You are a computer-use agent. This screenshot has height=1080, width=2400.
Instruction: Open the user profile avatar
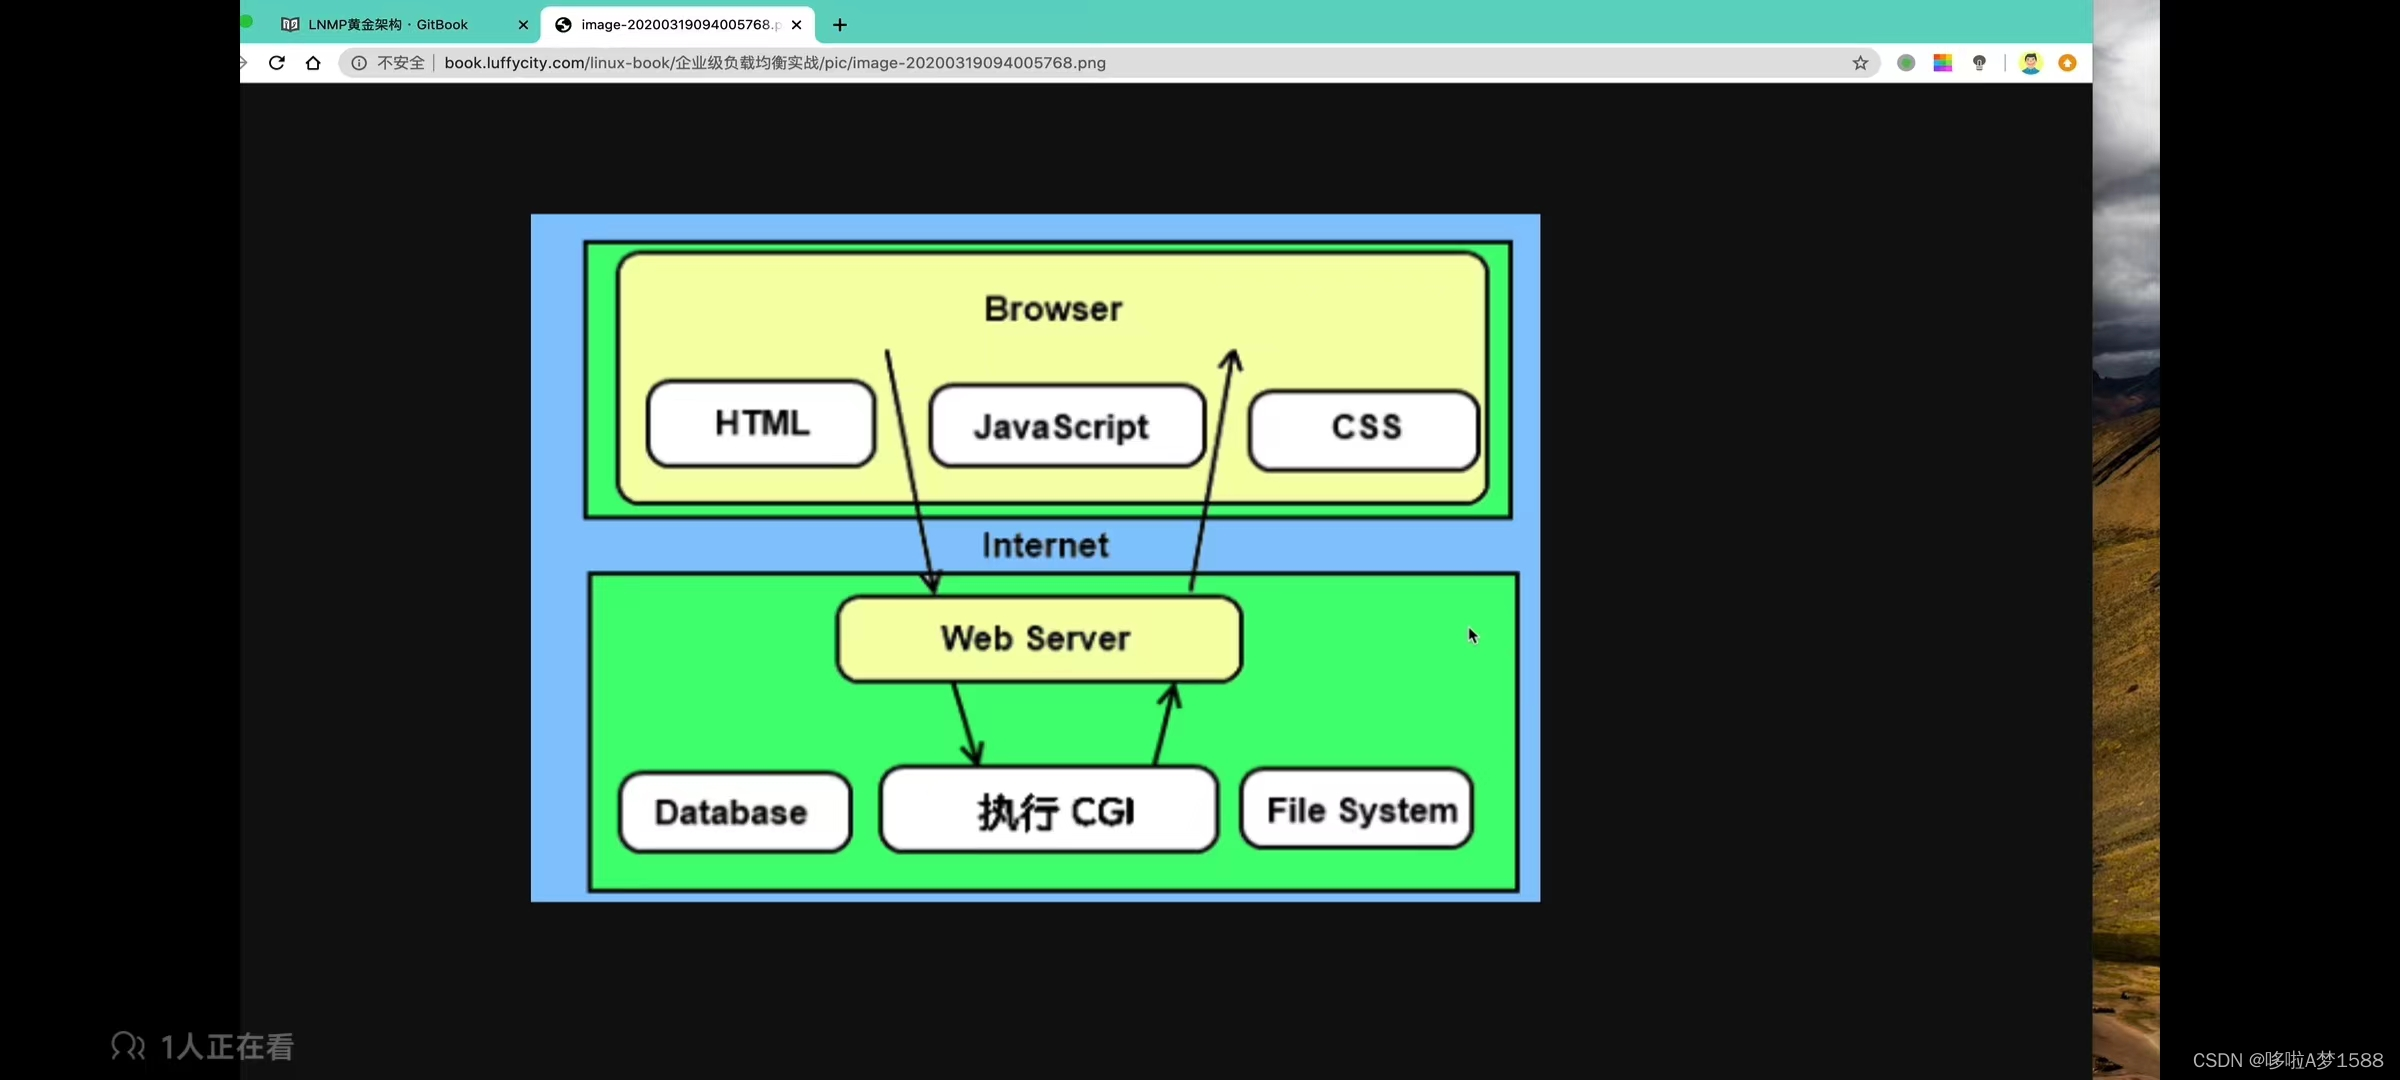point(2030,63)
